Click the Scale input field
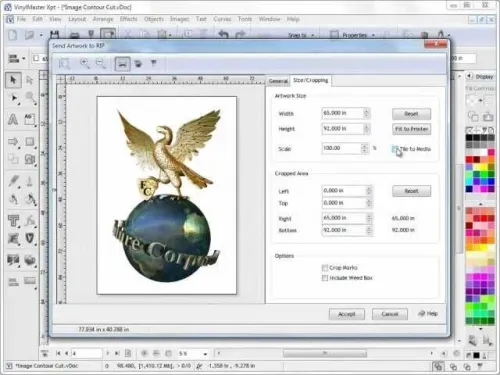This screenshot has width=500, height=375. [342, 148]
